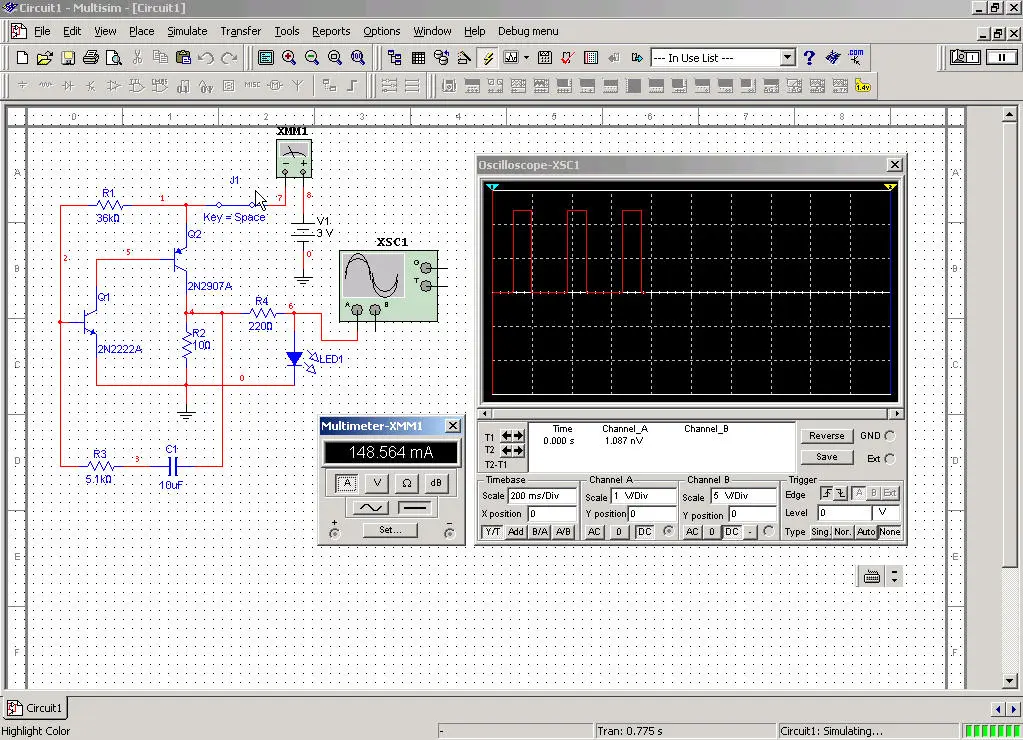Switch multimeter to AC signal mode

point(371,507)
